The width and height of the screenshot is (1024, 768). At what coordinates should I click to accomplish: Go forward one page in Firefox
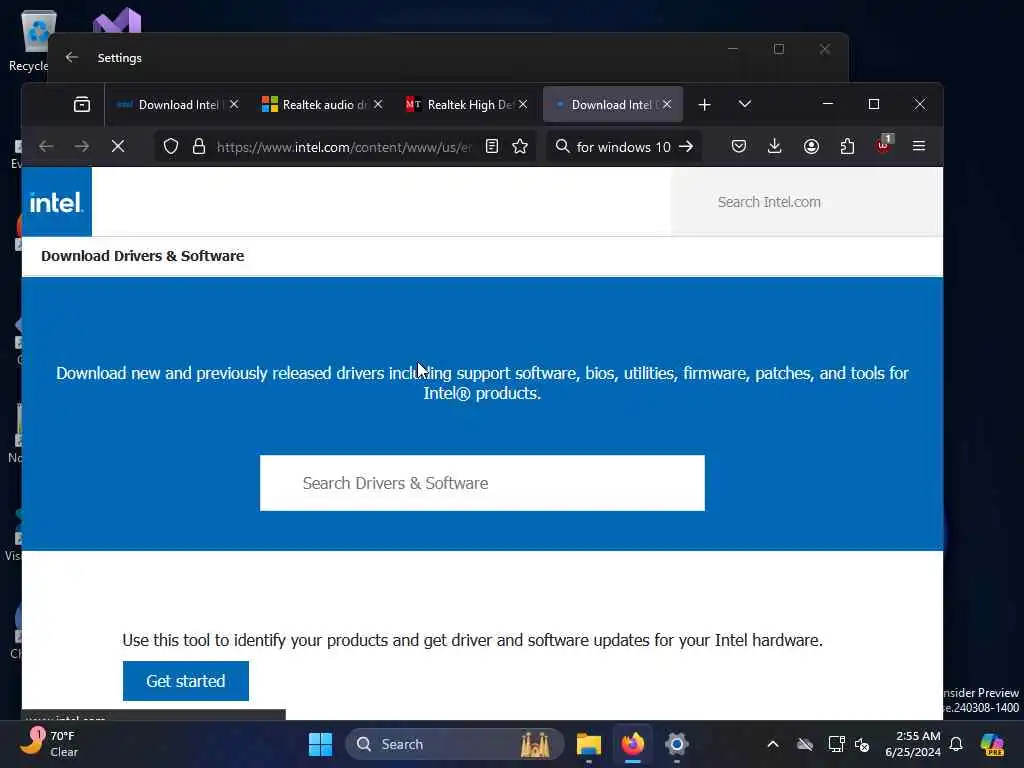82,146
